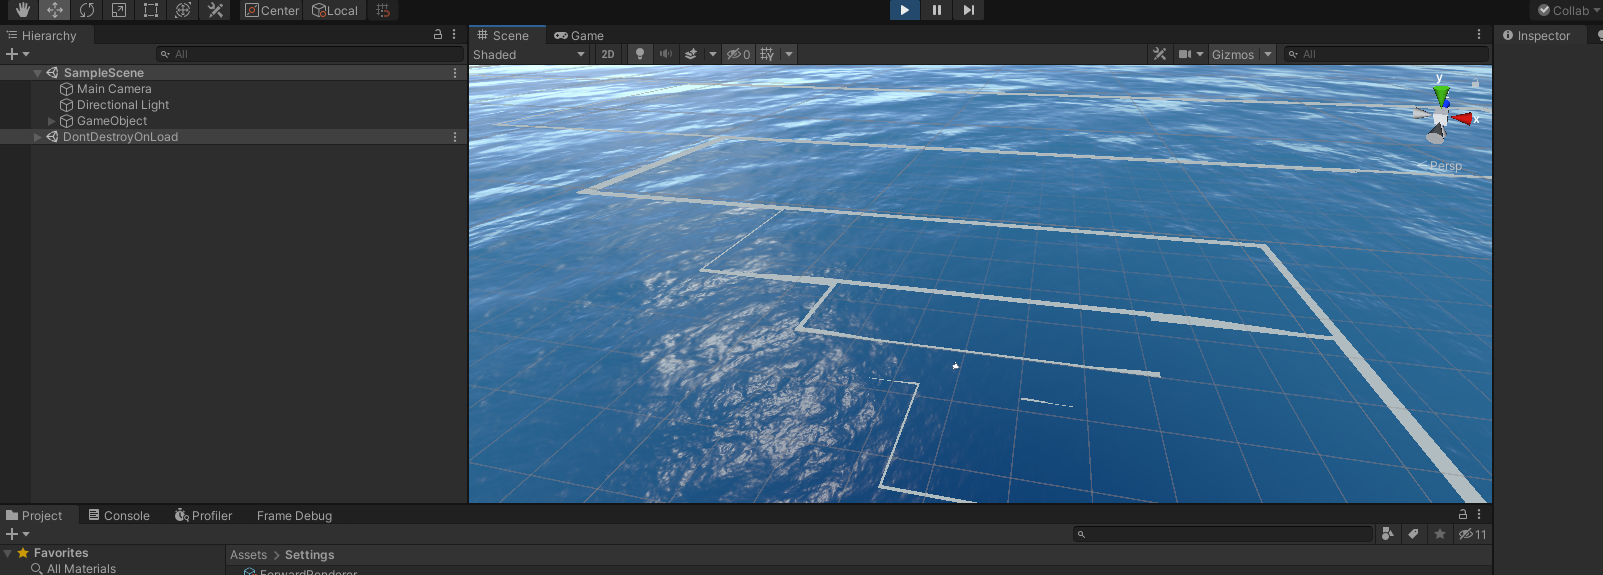
Task: Search by type icon in Project
Action: [x=1387, y=534]
